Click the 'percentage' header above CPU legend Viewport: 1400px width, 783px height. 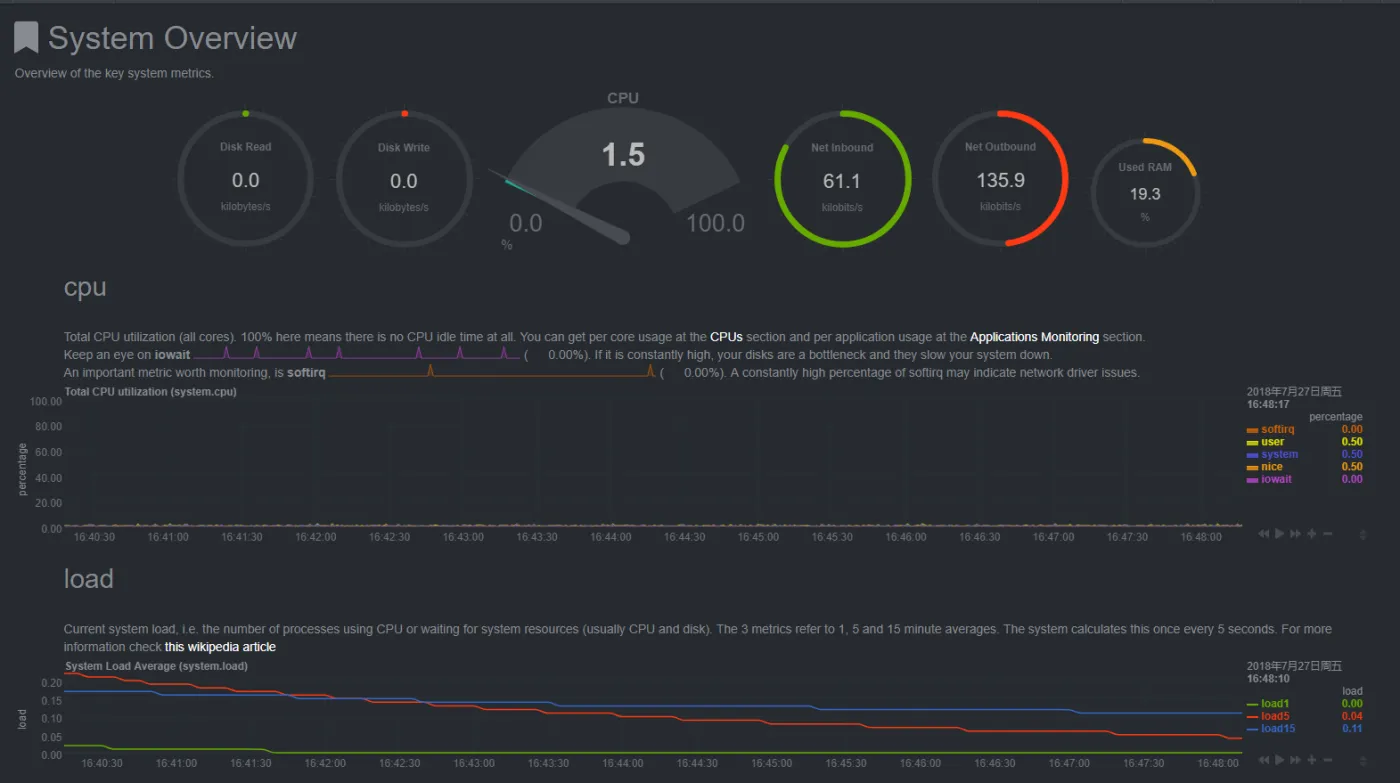(1336, 417)
